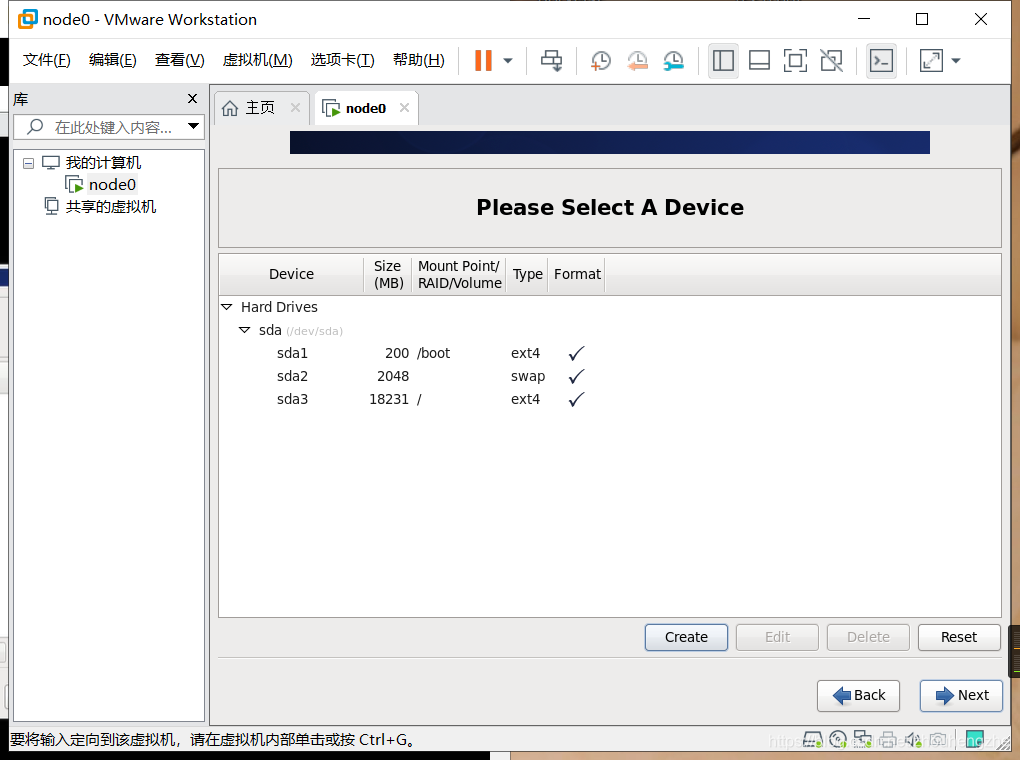Screen dimensions: 1020x760
Task: Click the Device column header
Action: pos(291,275)
